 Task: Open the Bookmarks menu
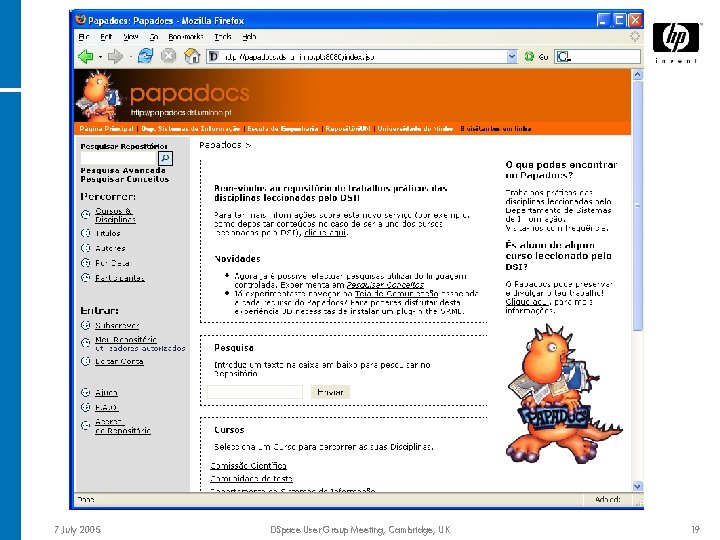coord(186,36)
